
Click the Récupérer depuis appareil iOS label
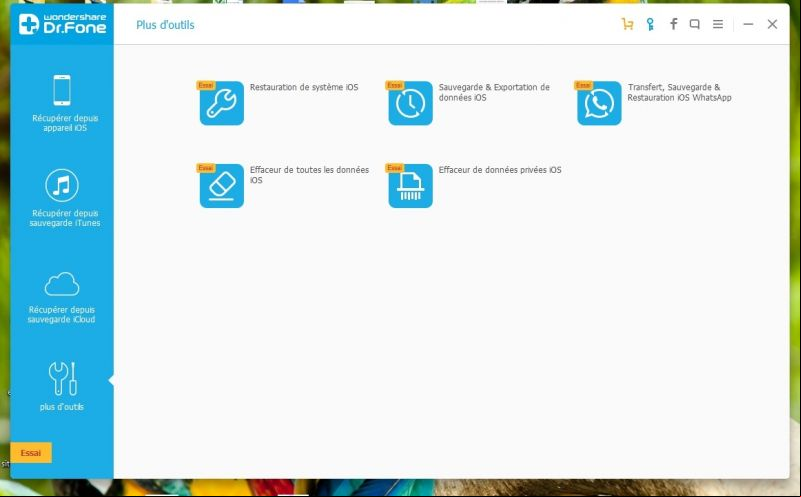click(x=65, y=123)
